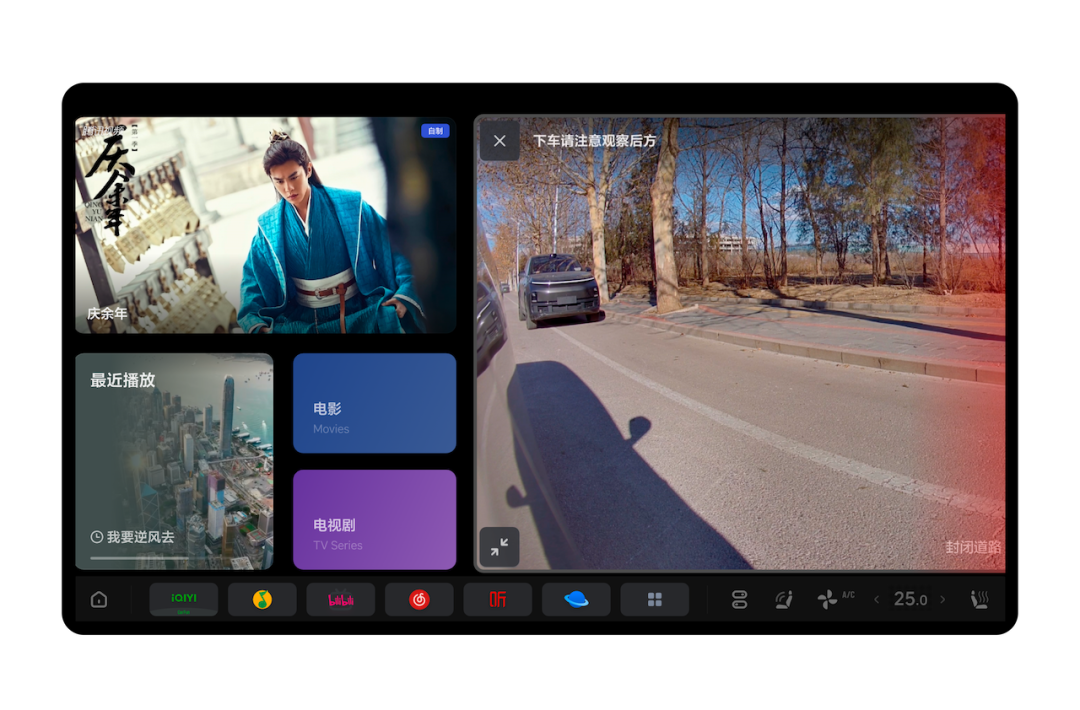Viewport: 1080px width, 710px height.
Task: Resume 我要逆风去 in recently played
Action: tap(174, 461)
